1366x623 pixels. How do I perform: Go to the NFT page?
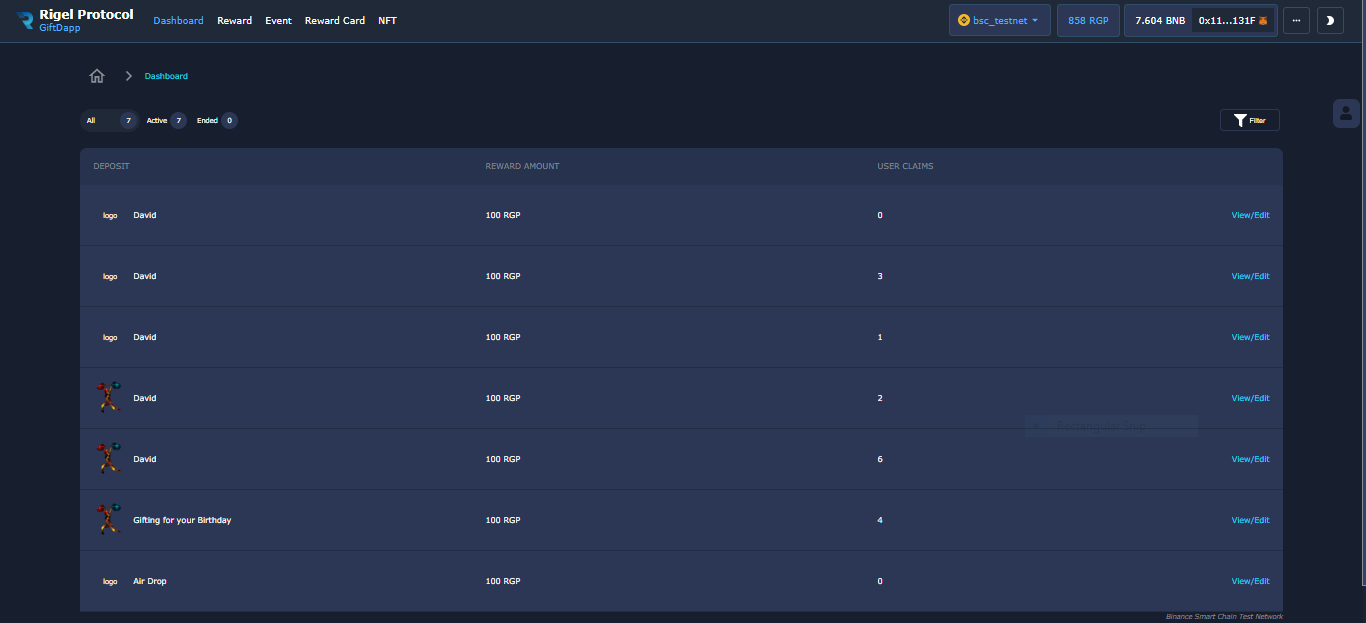pyautogui.click(x=387, y=20)
